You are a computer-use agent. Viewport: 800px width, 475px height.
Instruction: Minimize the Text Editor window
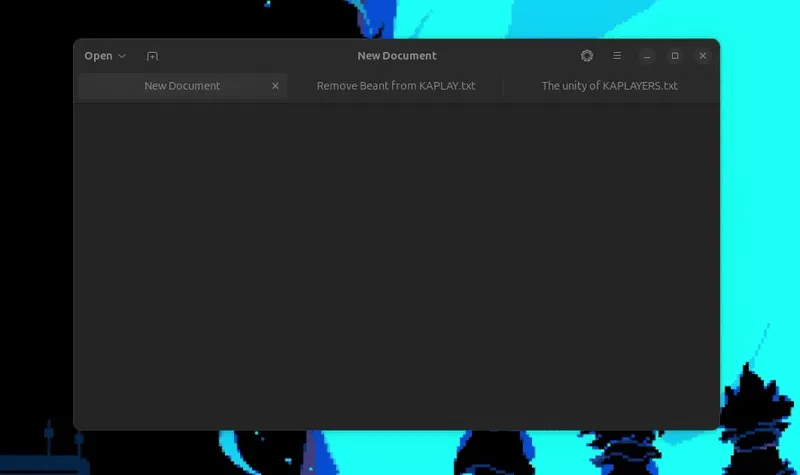coord(647,56)
